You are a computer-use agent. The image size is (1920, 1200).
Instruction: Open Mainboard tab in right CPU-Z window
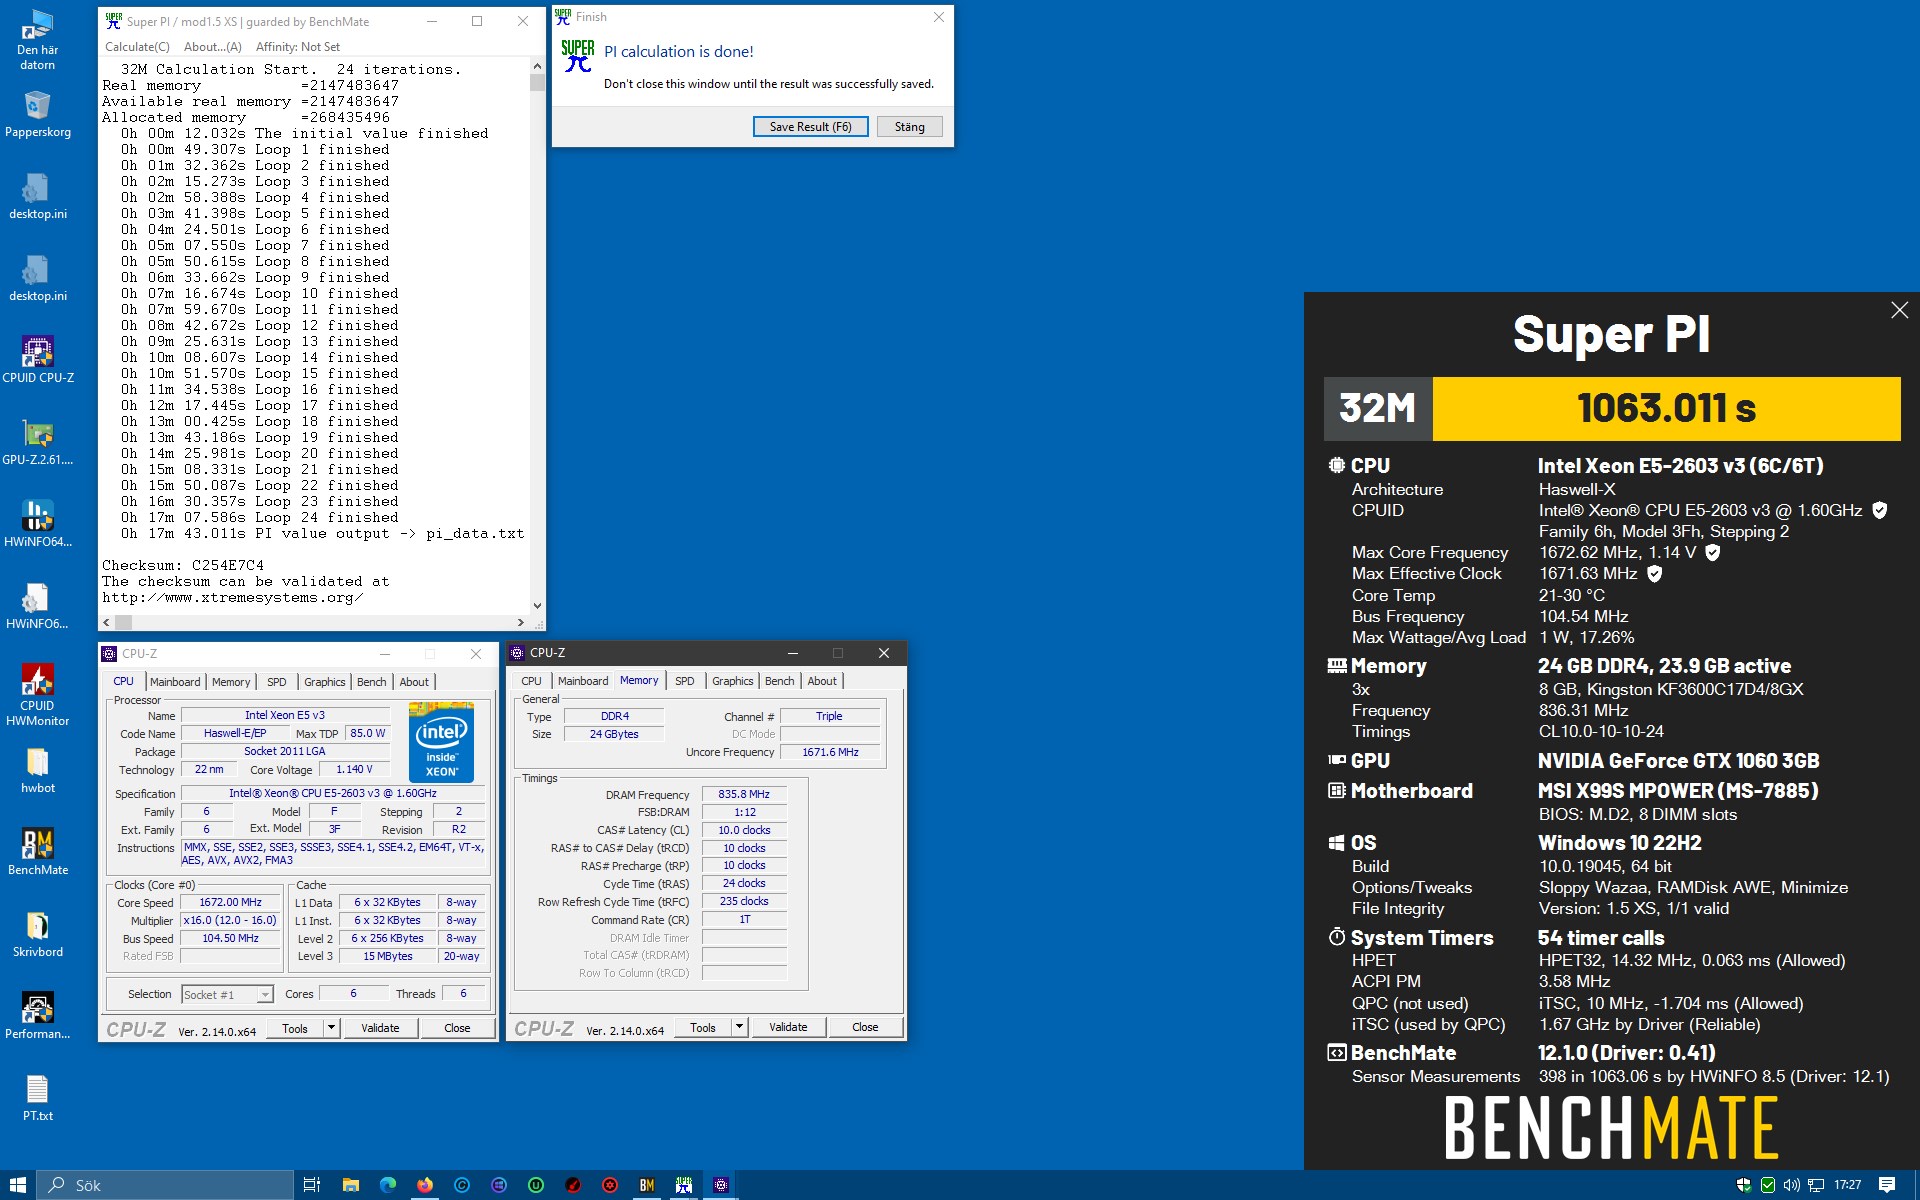pyautogui.click(x=583, y=681)
